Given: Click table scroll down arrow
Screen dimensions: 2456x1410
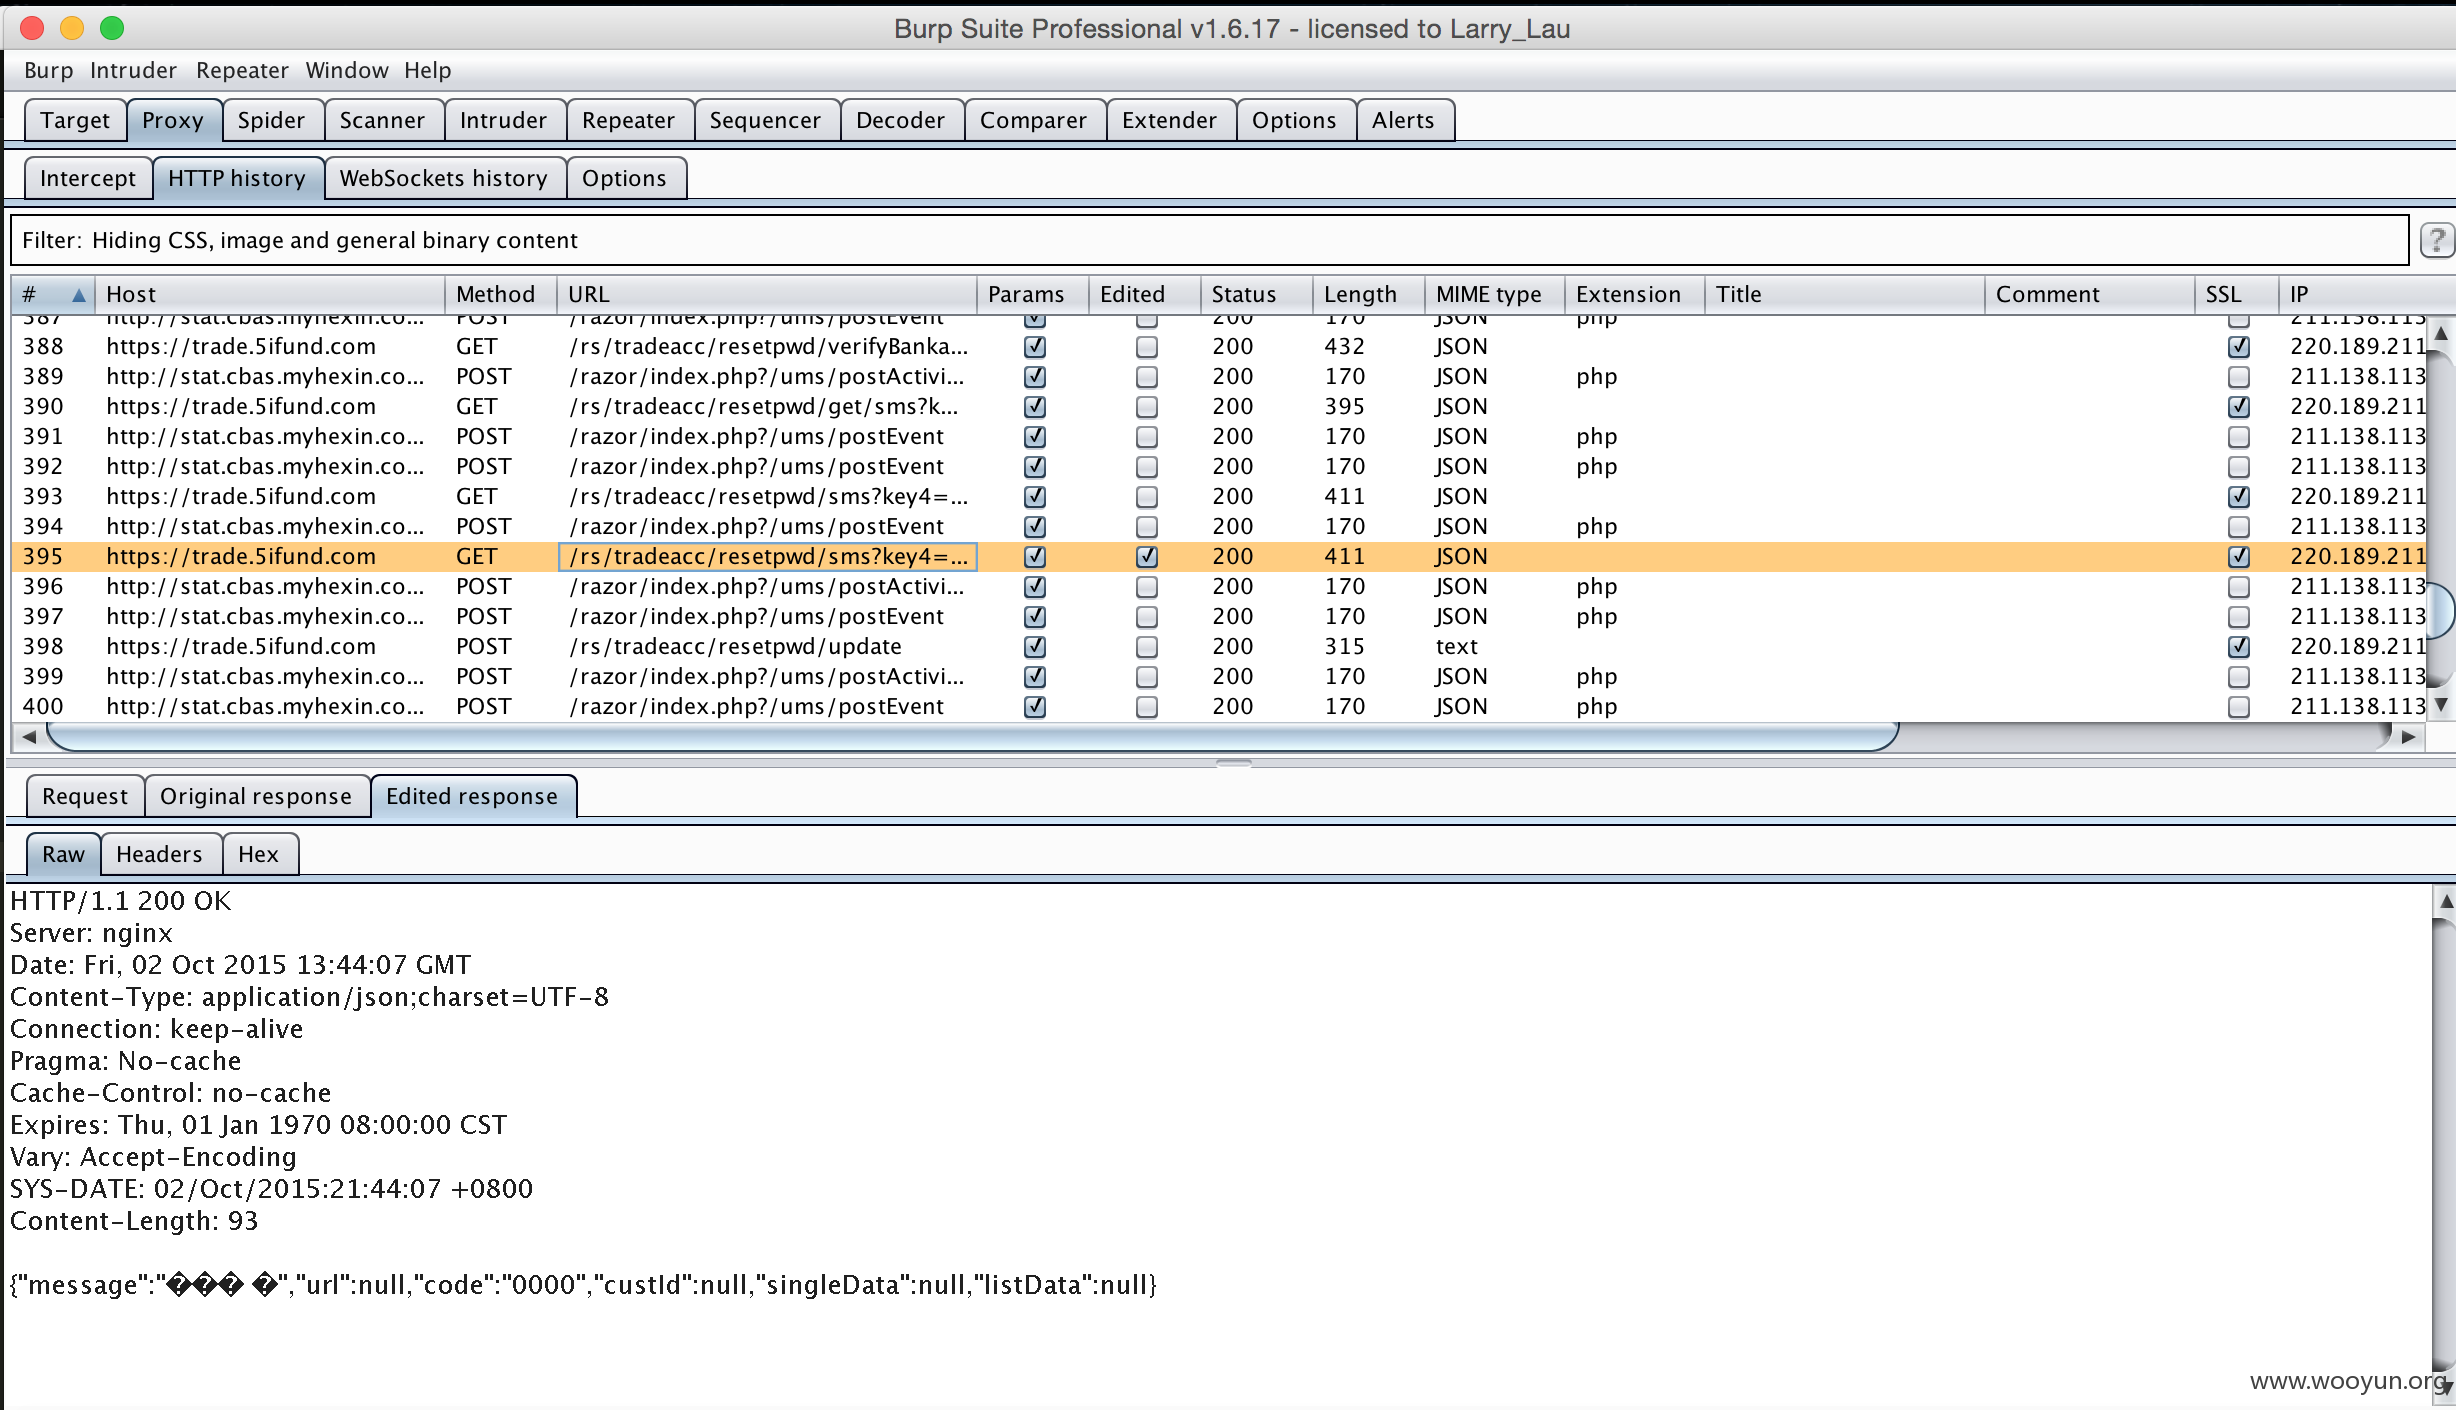Looking at the screenshot, I should (2441, 705).
